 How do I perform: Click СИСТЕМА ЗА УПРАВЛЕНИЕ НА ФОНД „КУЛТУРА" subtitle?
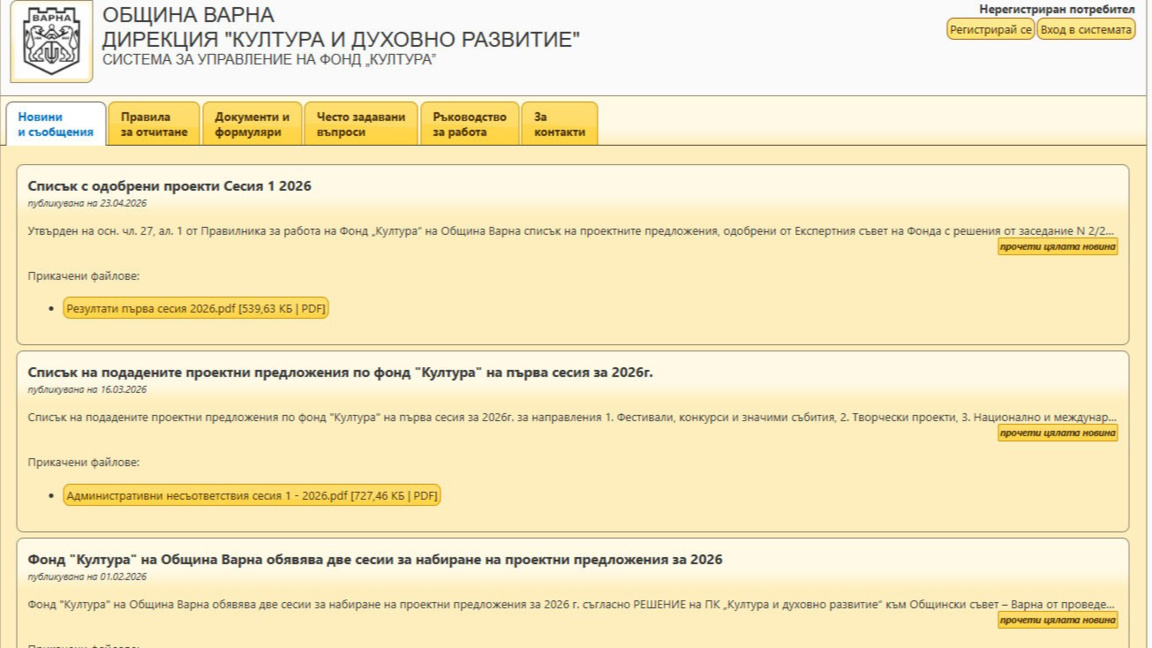coord(269,60)
